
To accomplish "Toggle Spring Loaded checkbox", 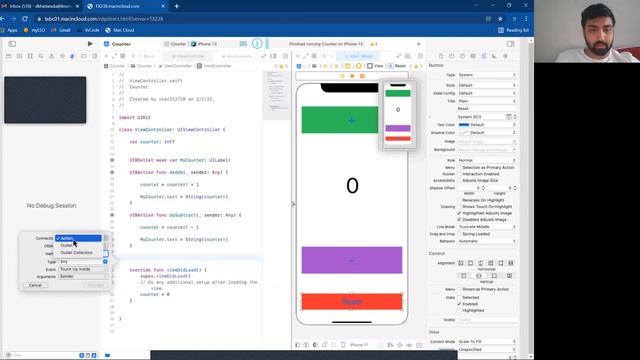I will [x=459, y=234].
